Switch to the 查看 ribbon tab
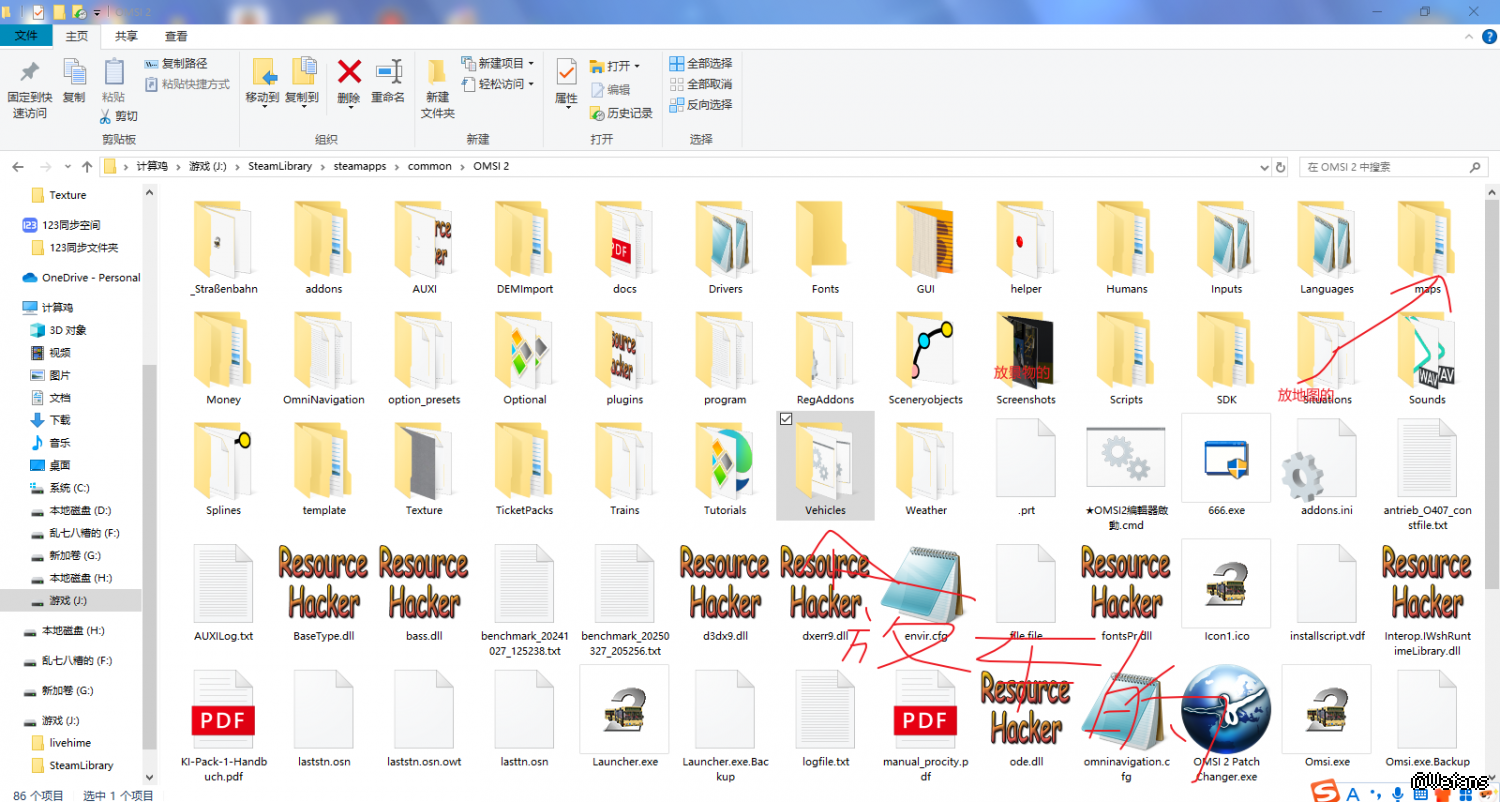Image resolution: width=1500 pixels, height=802 pixels. point(177,36)
